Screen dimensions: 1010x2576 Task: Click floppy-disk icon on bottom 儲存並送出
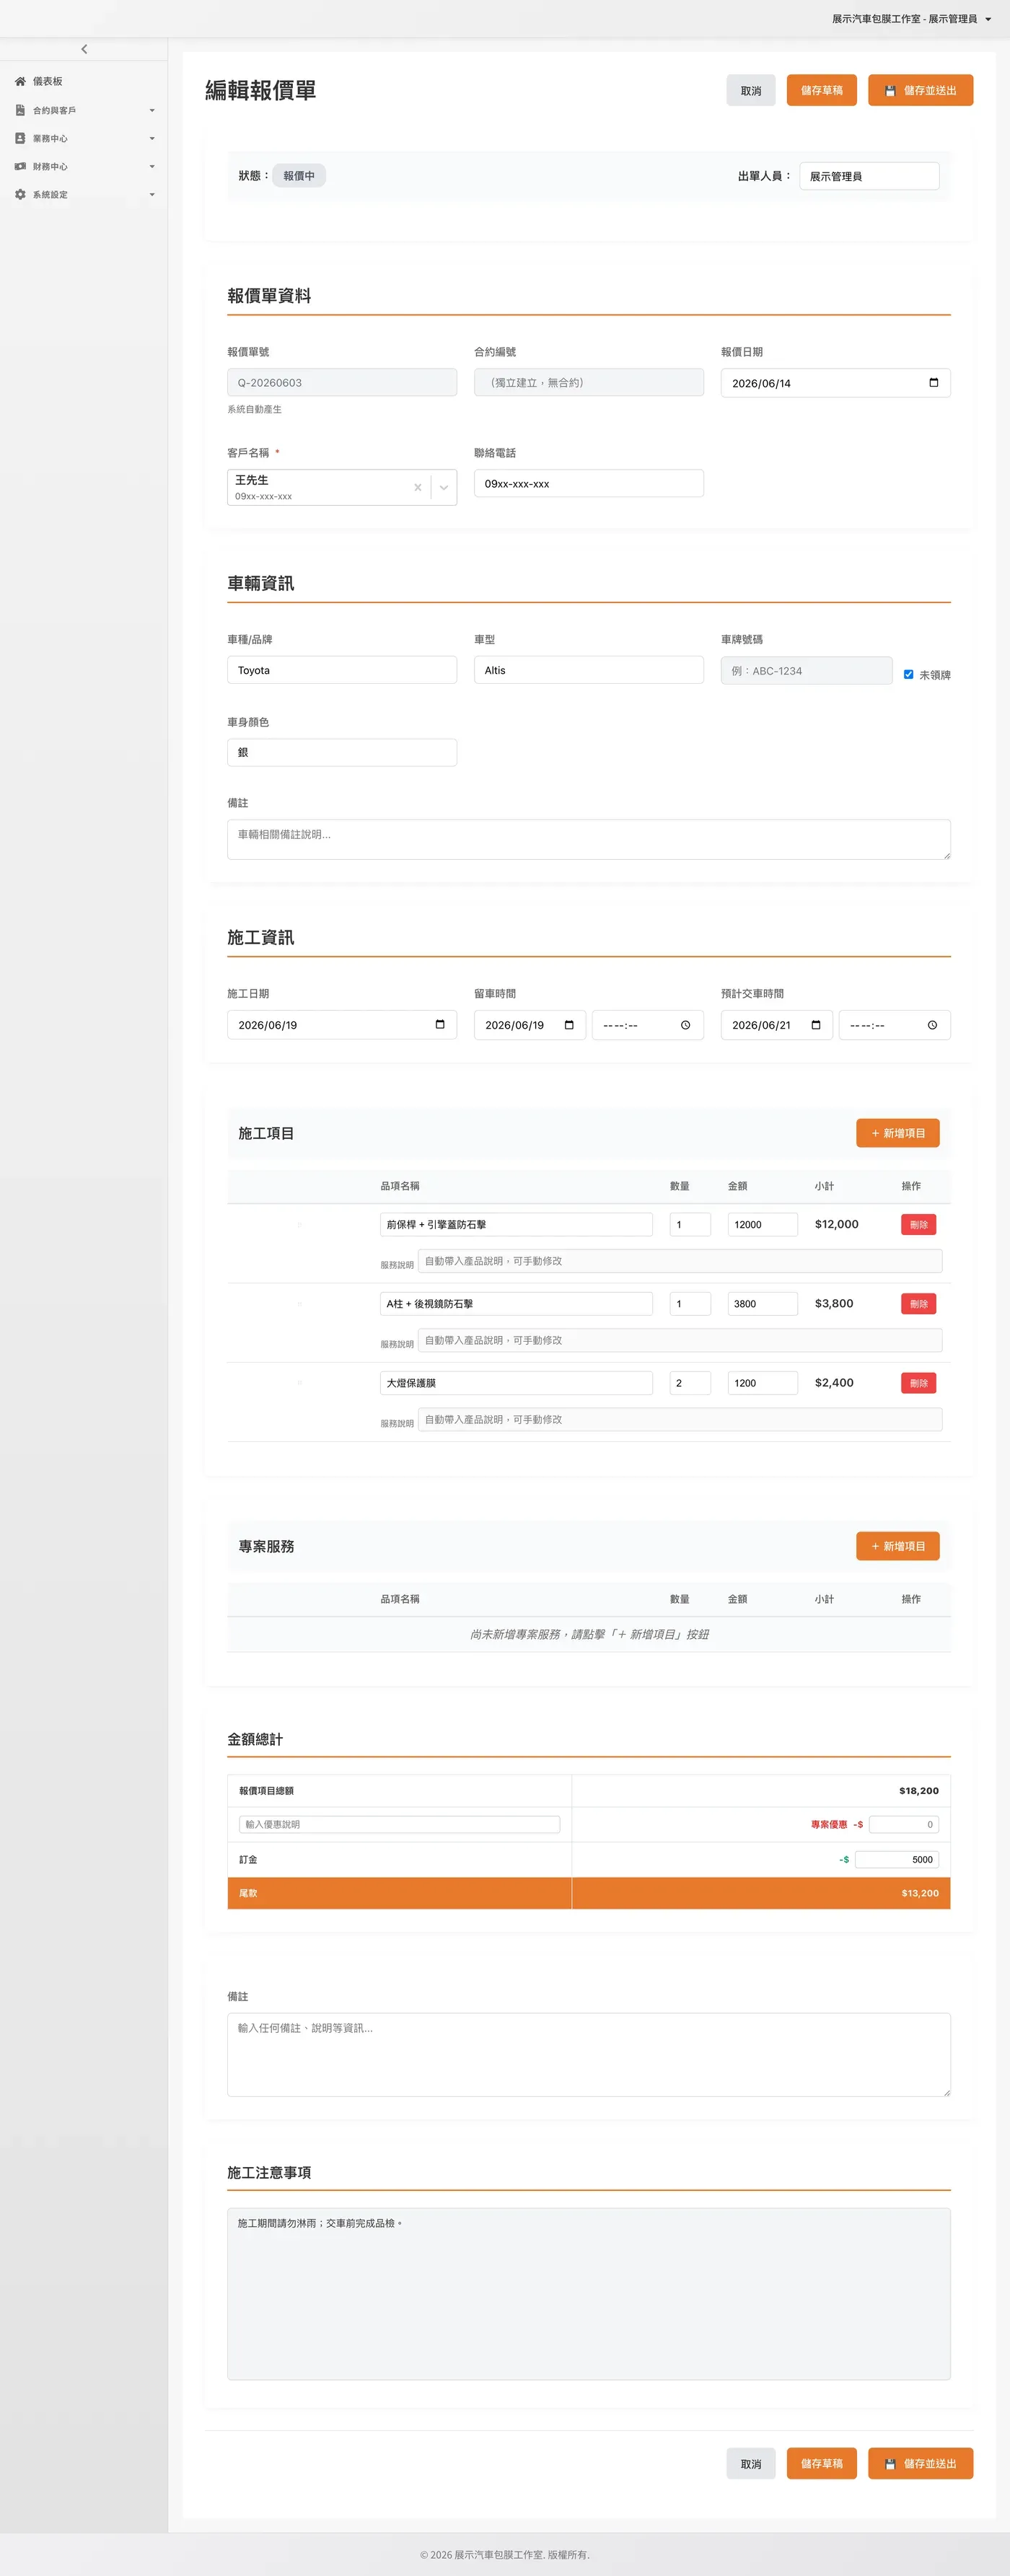click(890, 2463)
